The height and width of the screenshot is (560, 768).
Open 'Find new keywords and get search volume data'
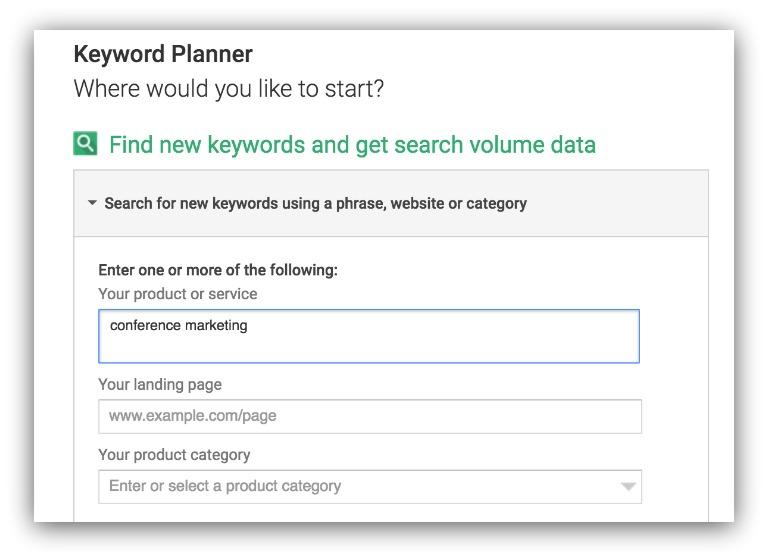[352, 145]
